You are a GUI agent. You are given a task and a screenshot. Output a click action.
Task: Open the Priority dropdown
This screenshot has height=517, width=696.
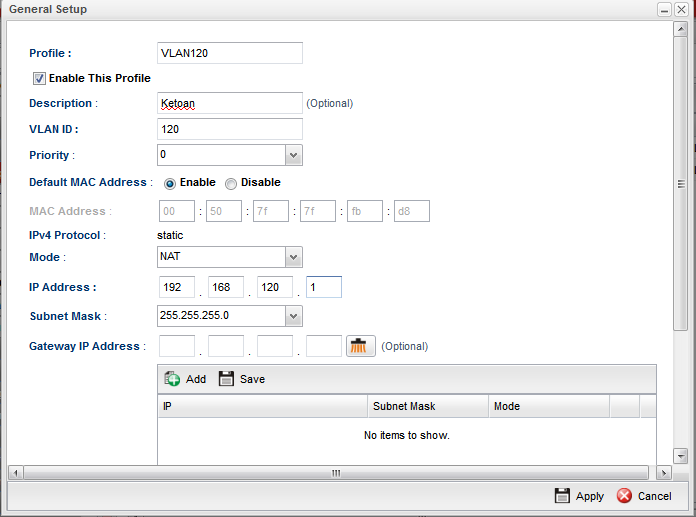click(293, 155)
